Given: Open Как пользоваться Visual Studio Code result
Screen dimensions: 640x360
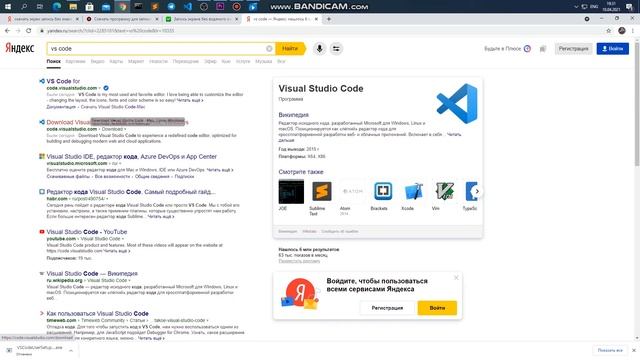Looking at the screenshot, I should point(97,313).
